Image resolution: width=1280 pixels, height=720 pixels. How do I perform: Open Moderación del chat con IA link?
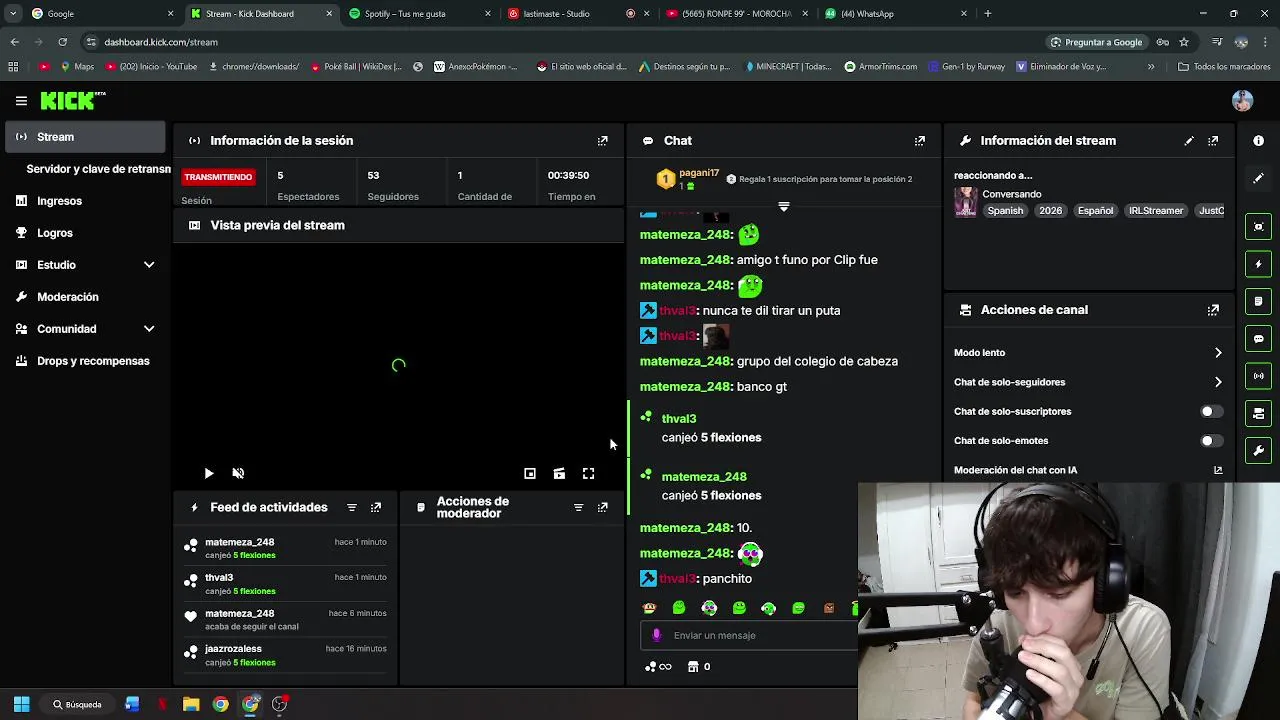tap(1218, 470)
